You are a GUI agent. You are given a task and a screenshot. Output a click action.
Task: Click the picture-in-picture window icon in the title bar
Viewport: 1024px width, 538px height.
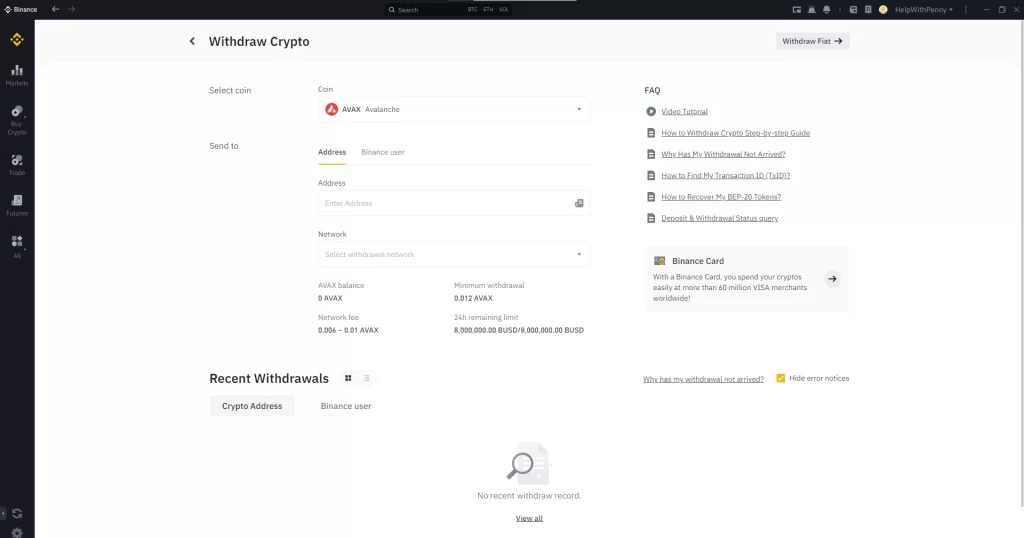click(797, 10)
